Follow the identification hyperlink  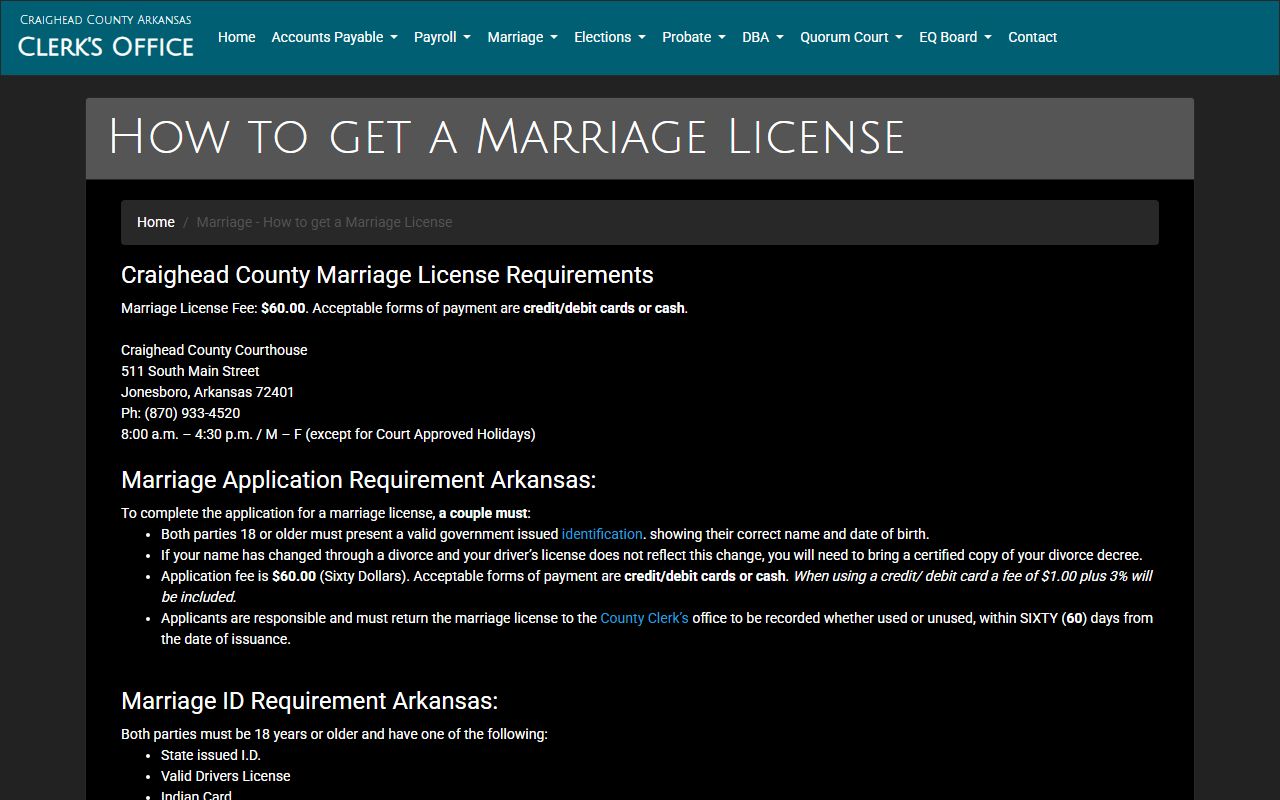(x=602, y=534)
